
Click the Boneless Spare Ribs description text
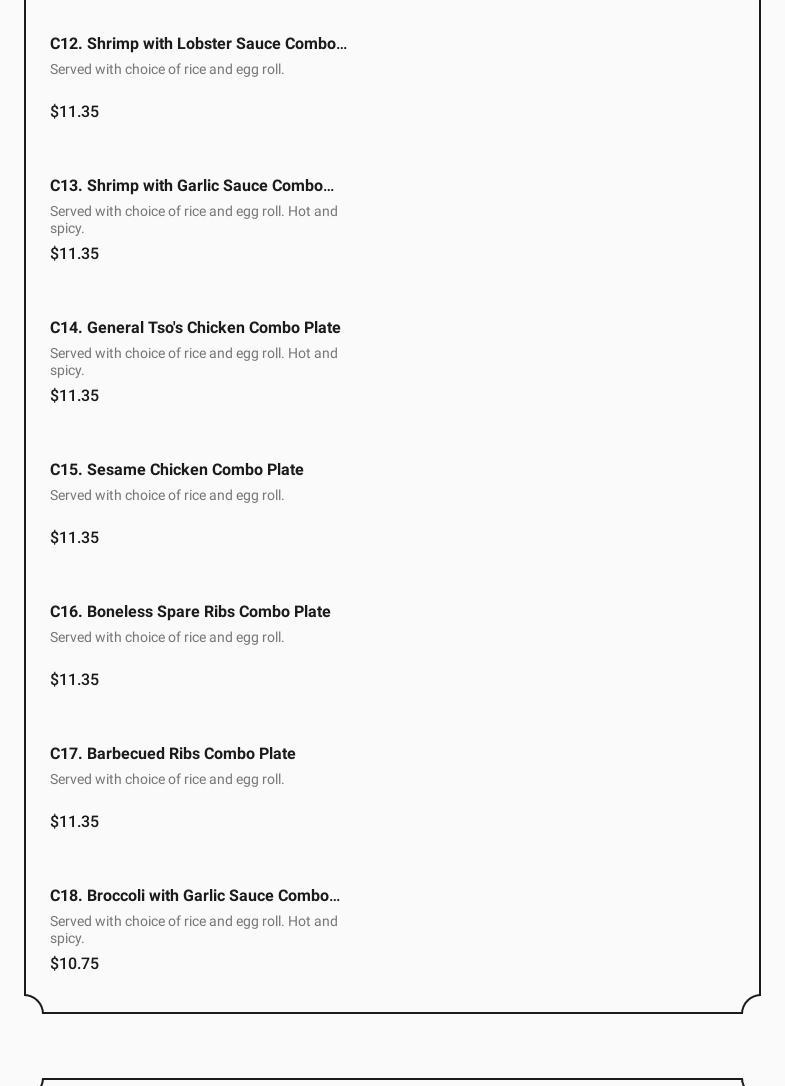pyautogui.click(x=167, y=638)
